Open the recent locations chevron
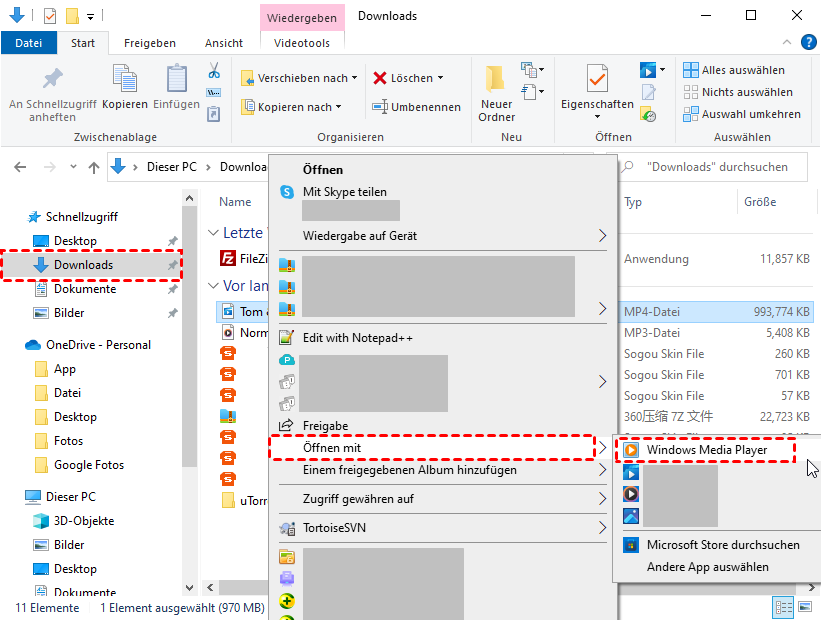821x620 pixels. [x=73, y=167]
